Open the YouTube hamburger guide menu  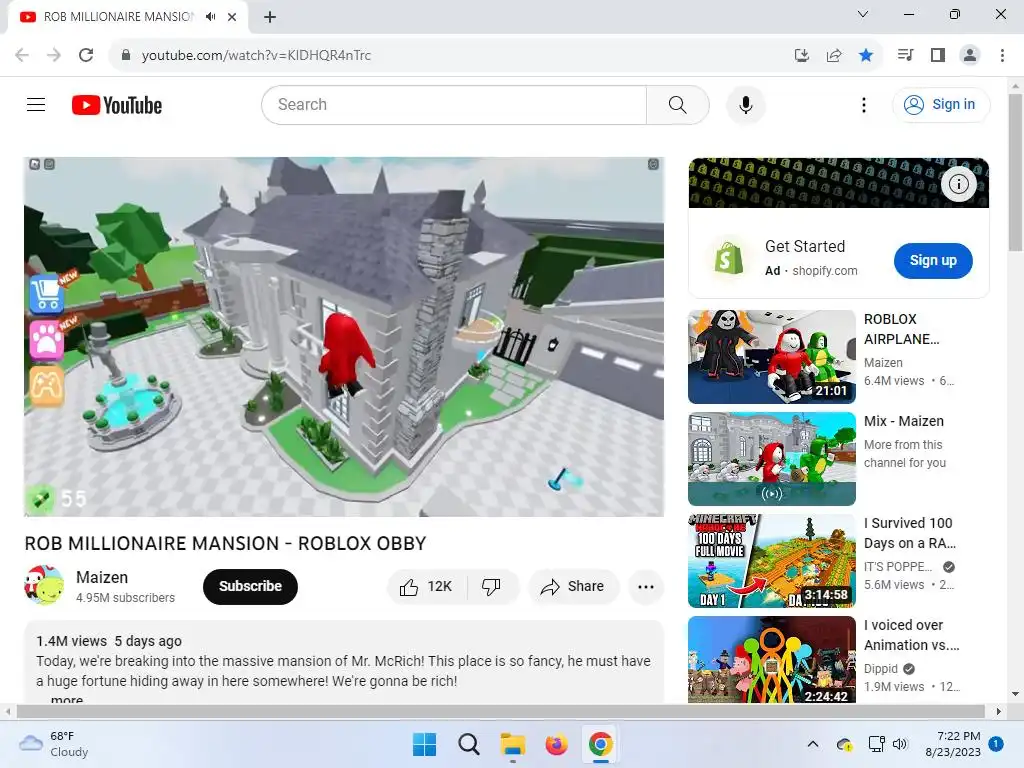tap(36, 104)
